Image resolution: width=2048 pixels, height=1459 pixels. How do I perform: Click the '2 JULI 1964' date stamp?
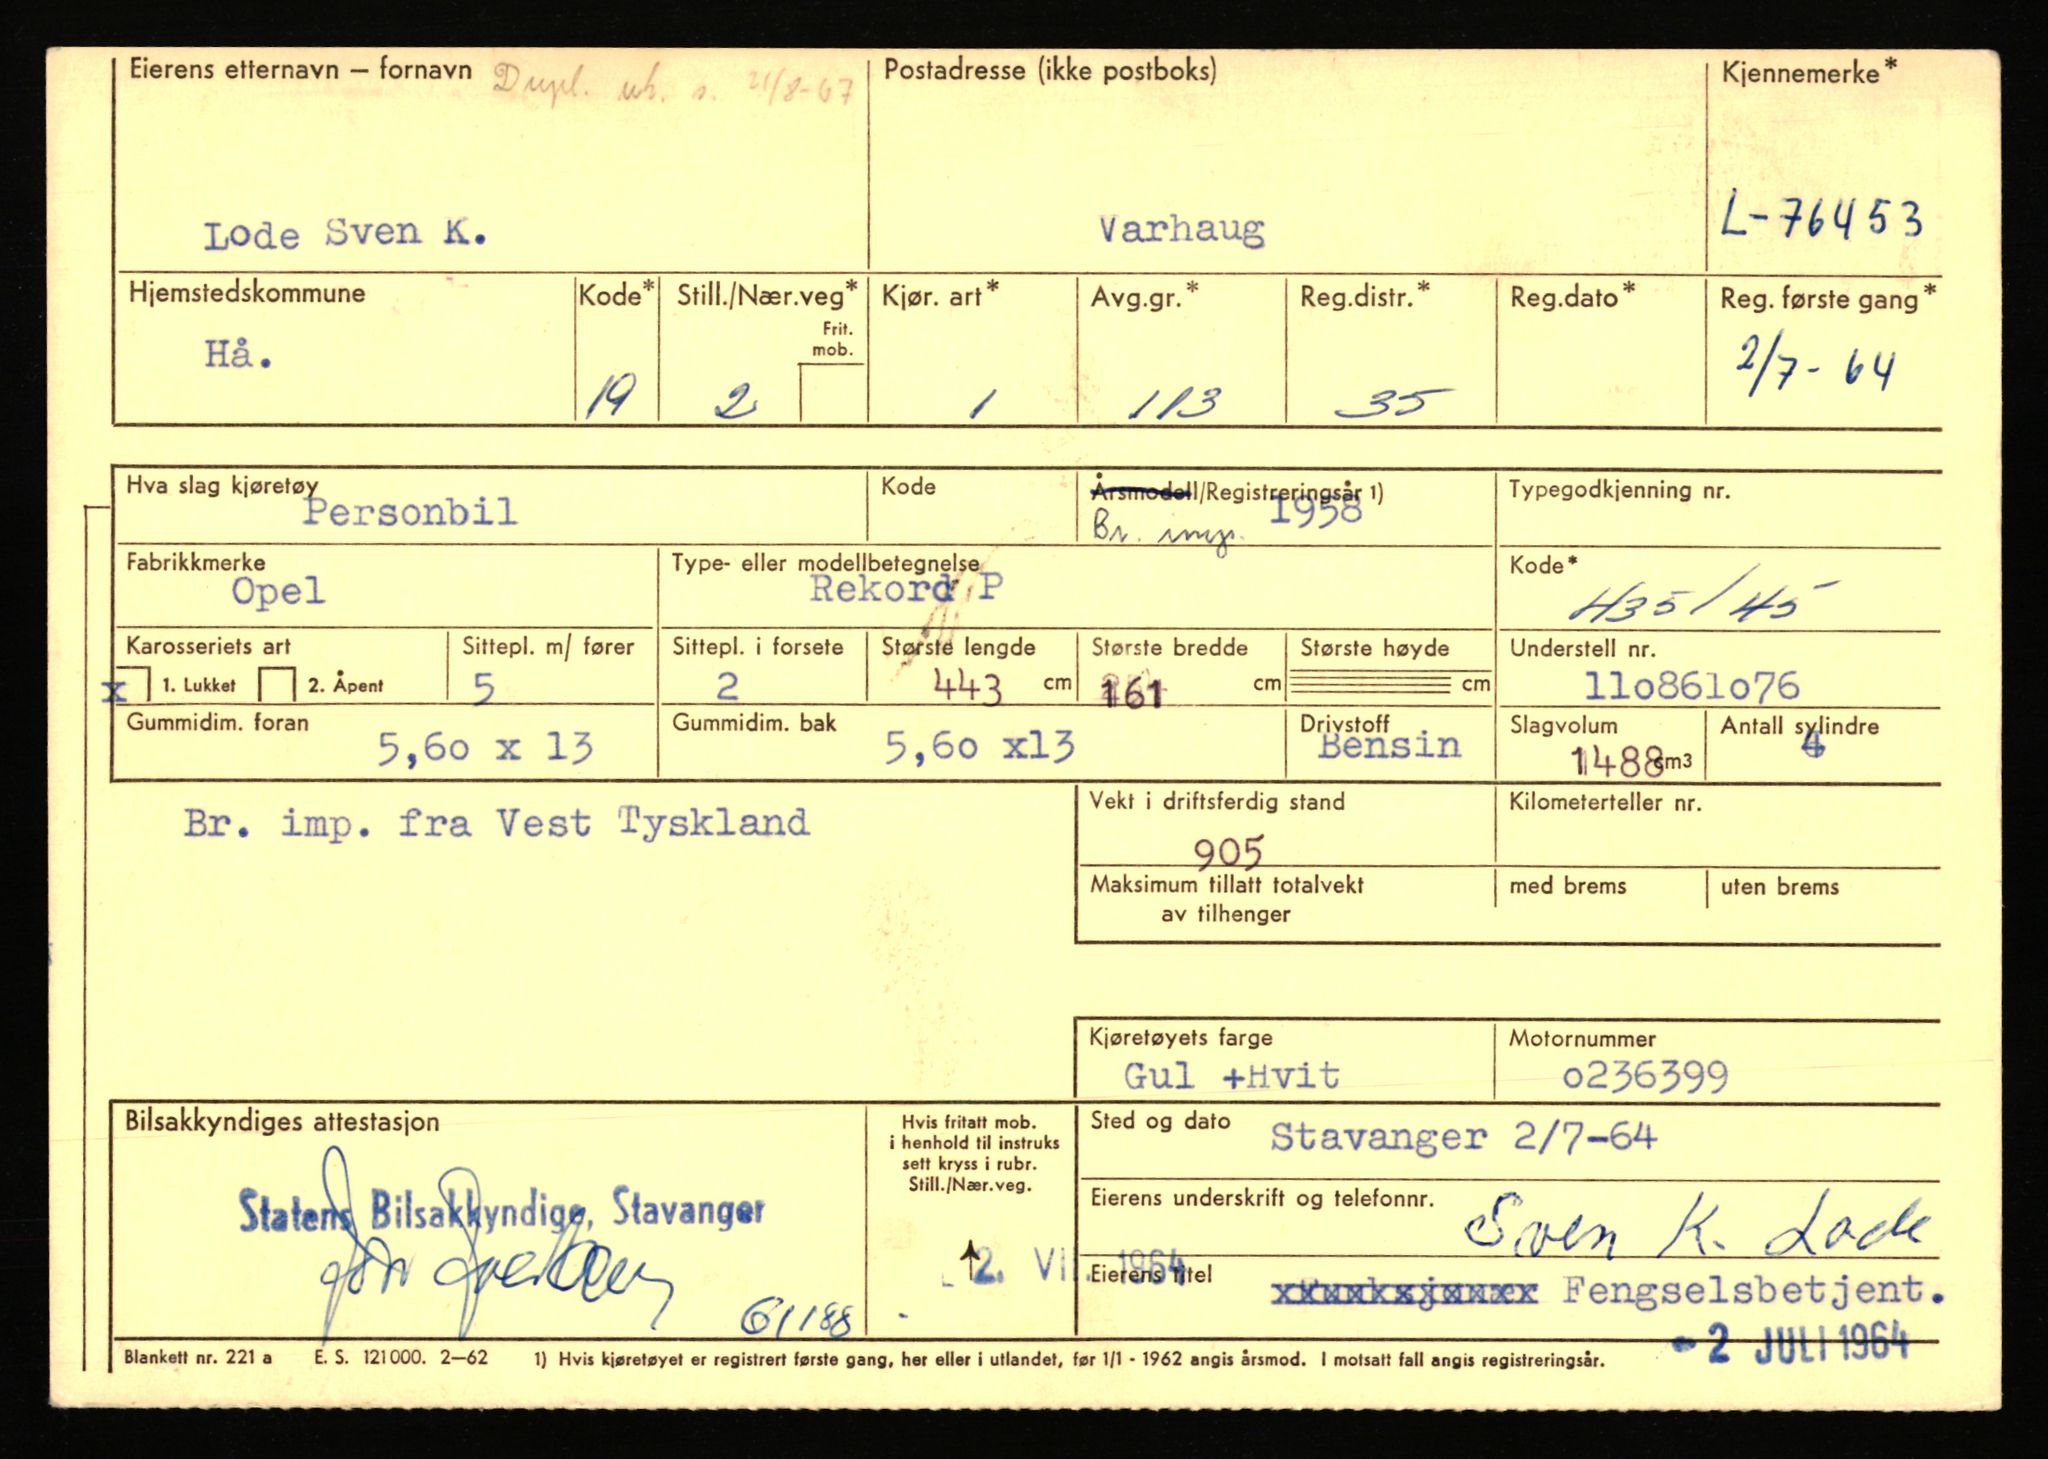pyautogui.click(x=1791, y=1344)
